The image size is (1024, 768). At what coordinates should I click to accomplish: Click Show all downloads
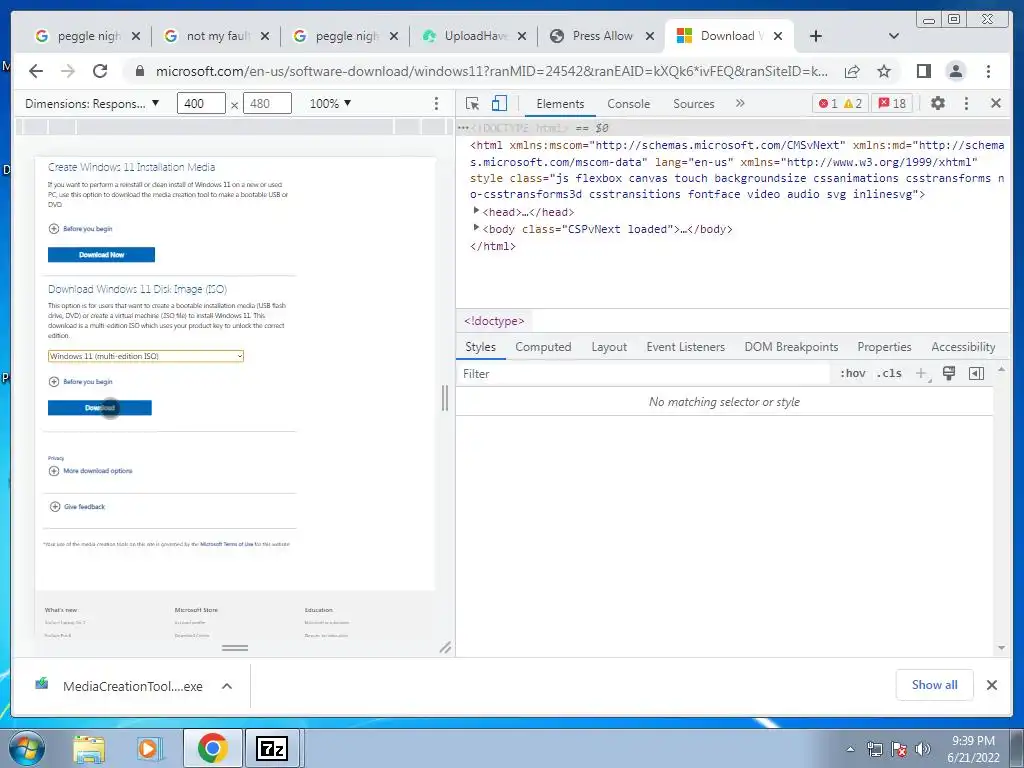(x=935, y=684)
